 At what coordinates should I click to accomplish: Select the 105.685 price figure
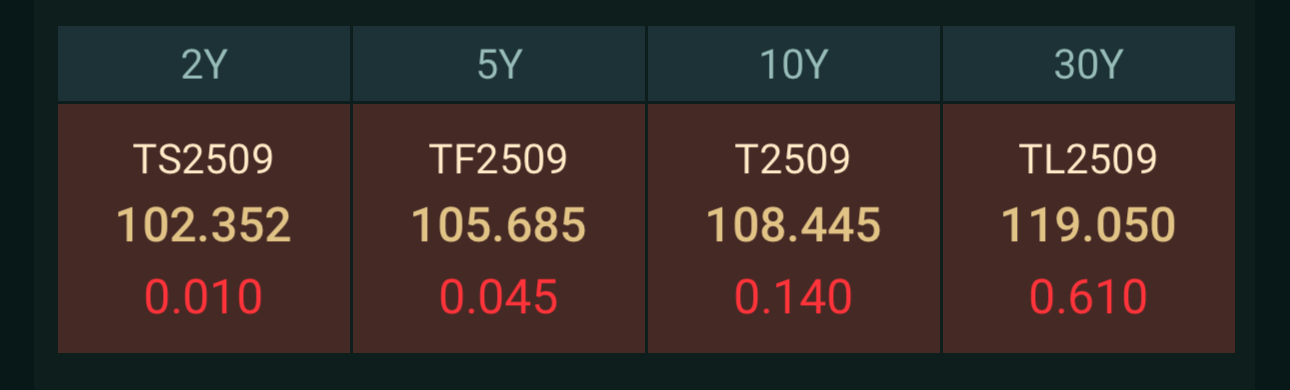pos(499,226)
